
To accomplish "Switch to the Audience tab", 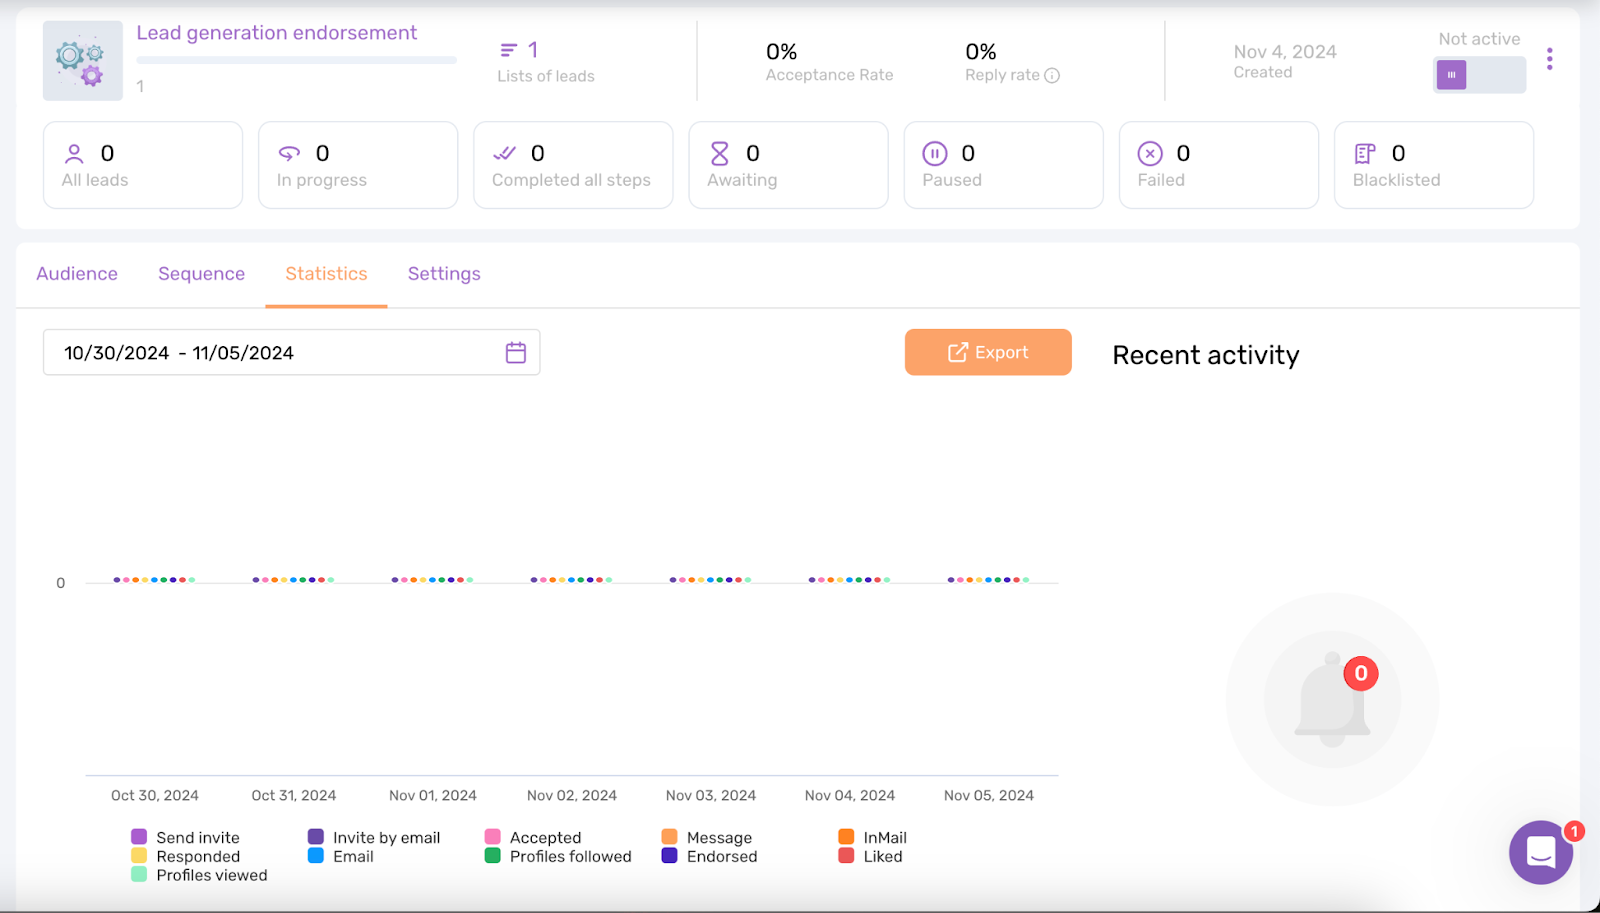I will (x=76, y=274).
